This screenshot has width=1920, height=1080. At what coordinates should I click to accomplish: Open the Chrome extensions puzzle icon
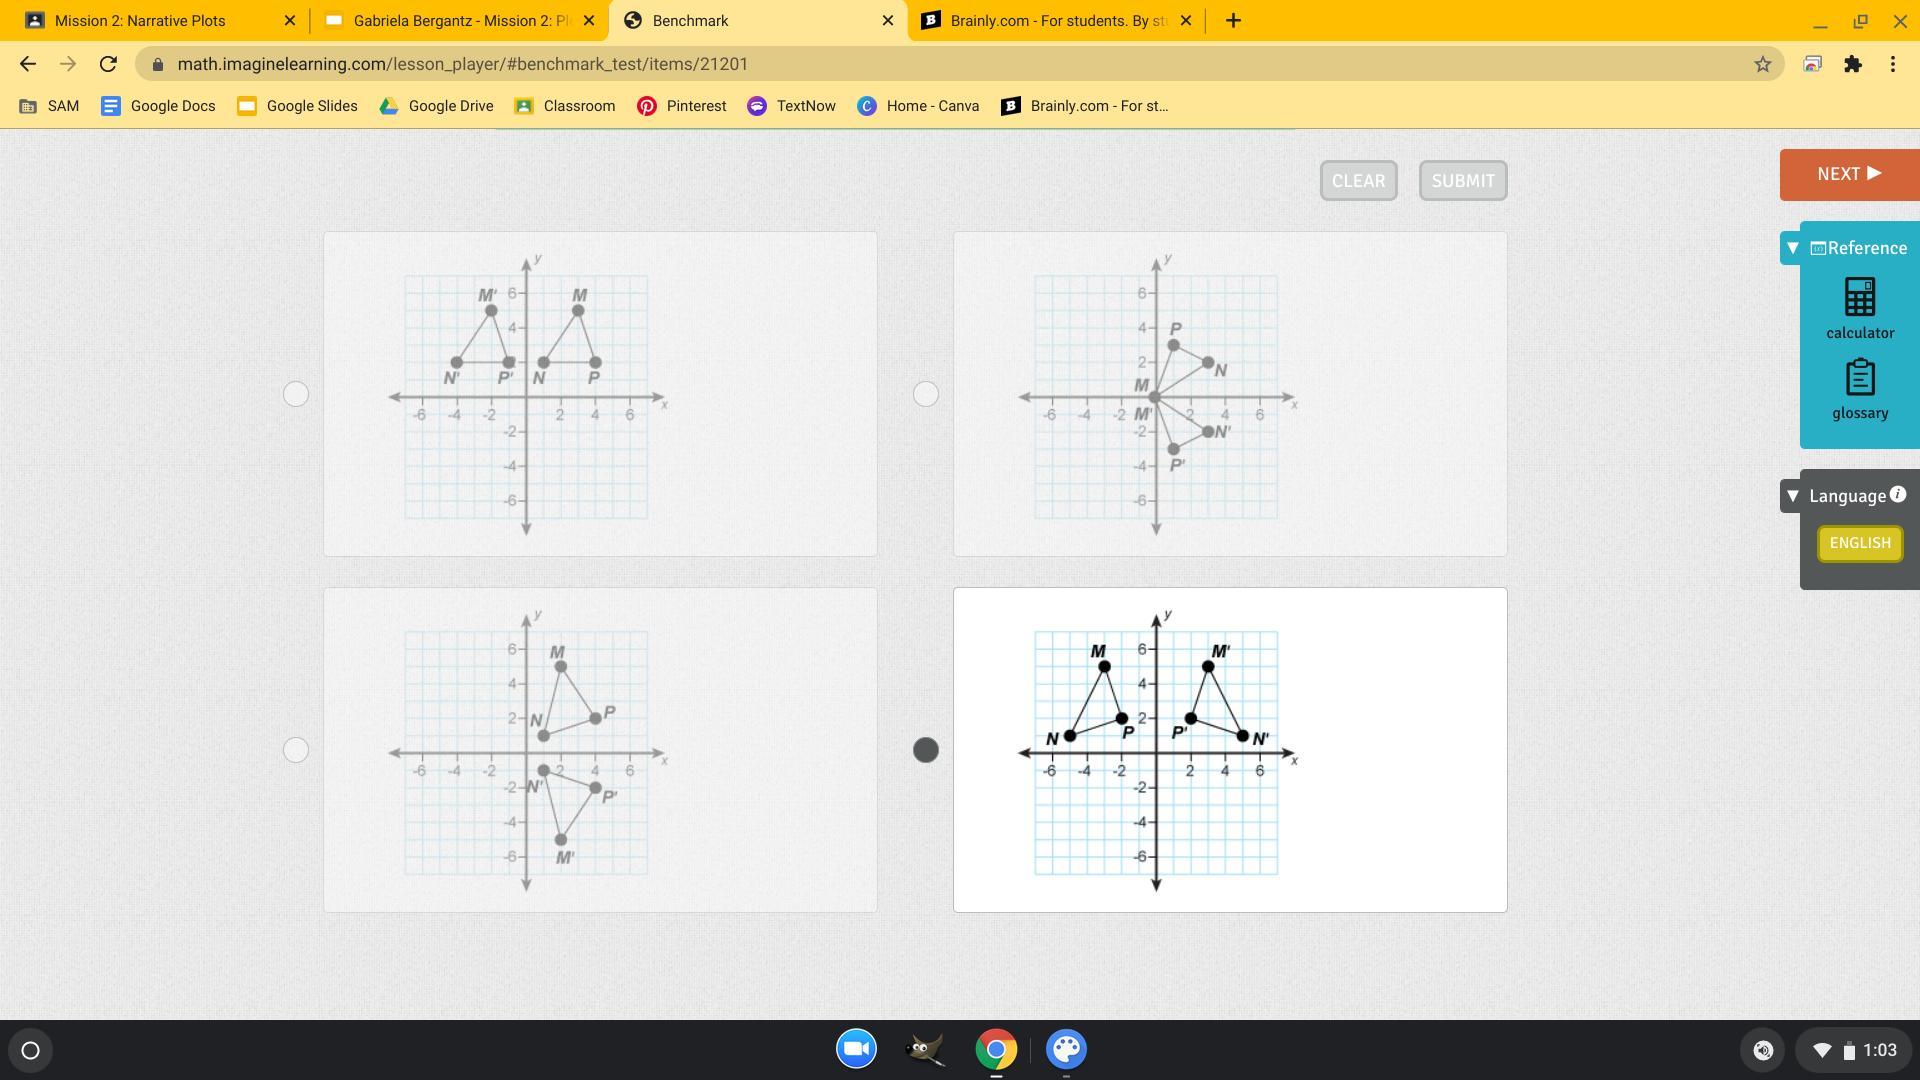[x=1852, y=64]
